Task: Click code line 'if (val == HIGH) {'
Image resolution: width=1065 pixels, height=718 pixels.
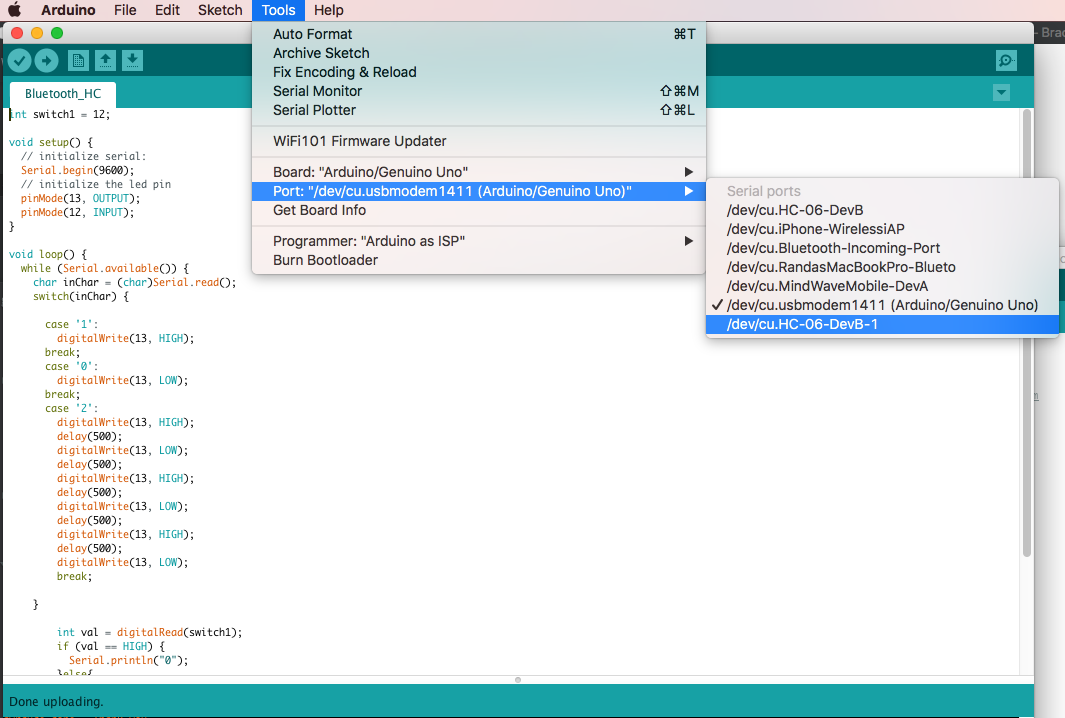Action: point(111,647)
